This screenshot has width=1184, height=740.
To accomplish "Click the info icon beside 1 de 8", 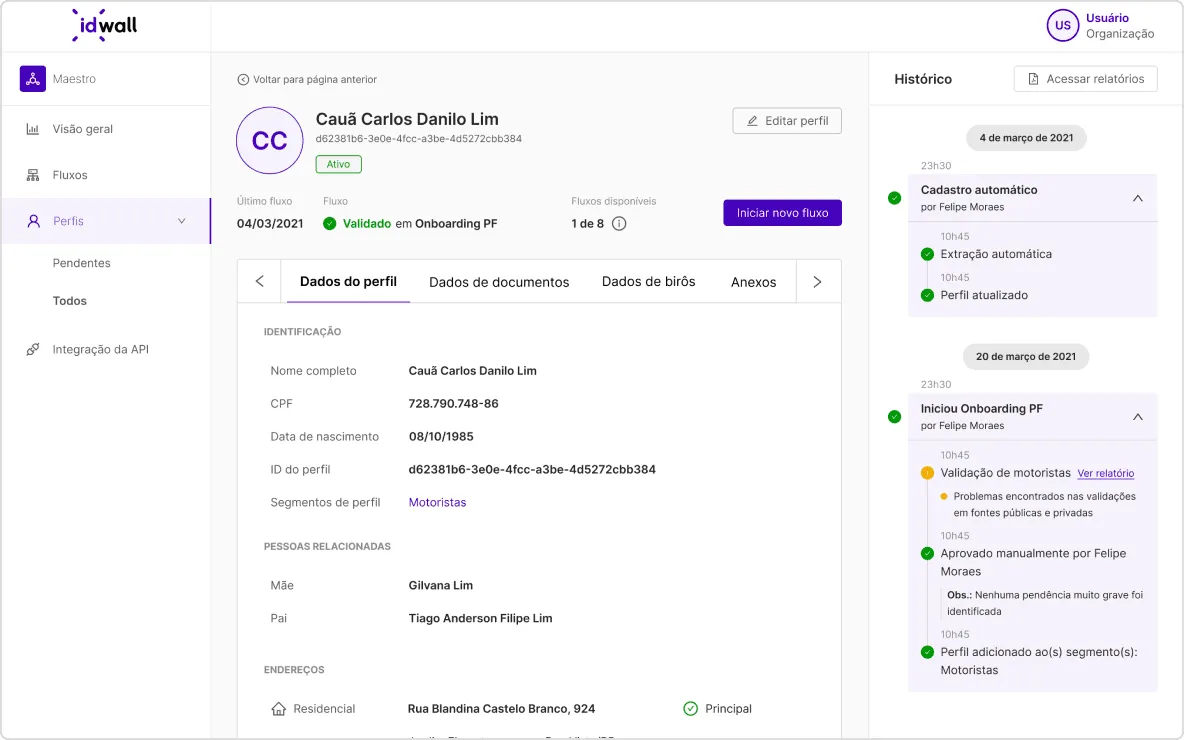I will pyautogui.click(x=619, y=224).
